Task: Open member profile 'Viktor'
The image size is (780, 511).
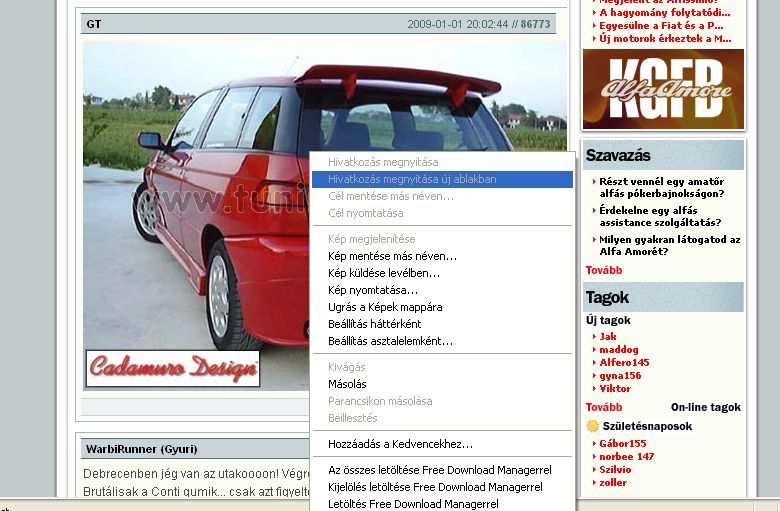Action: pyautogui.click(x=615, y=388)
